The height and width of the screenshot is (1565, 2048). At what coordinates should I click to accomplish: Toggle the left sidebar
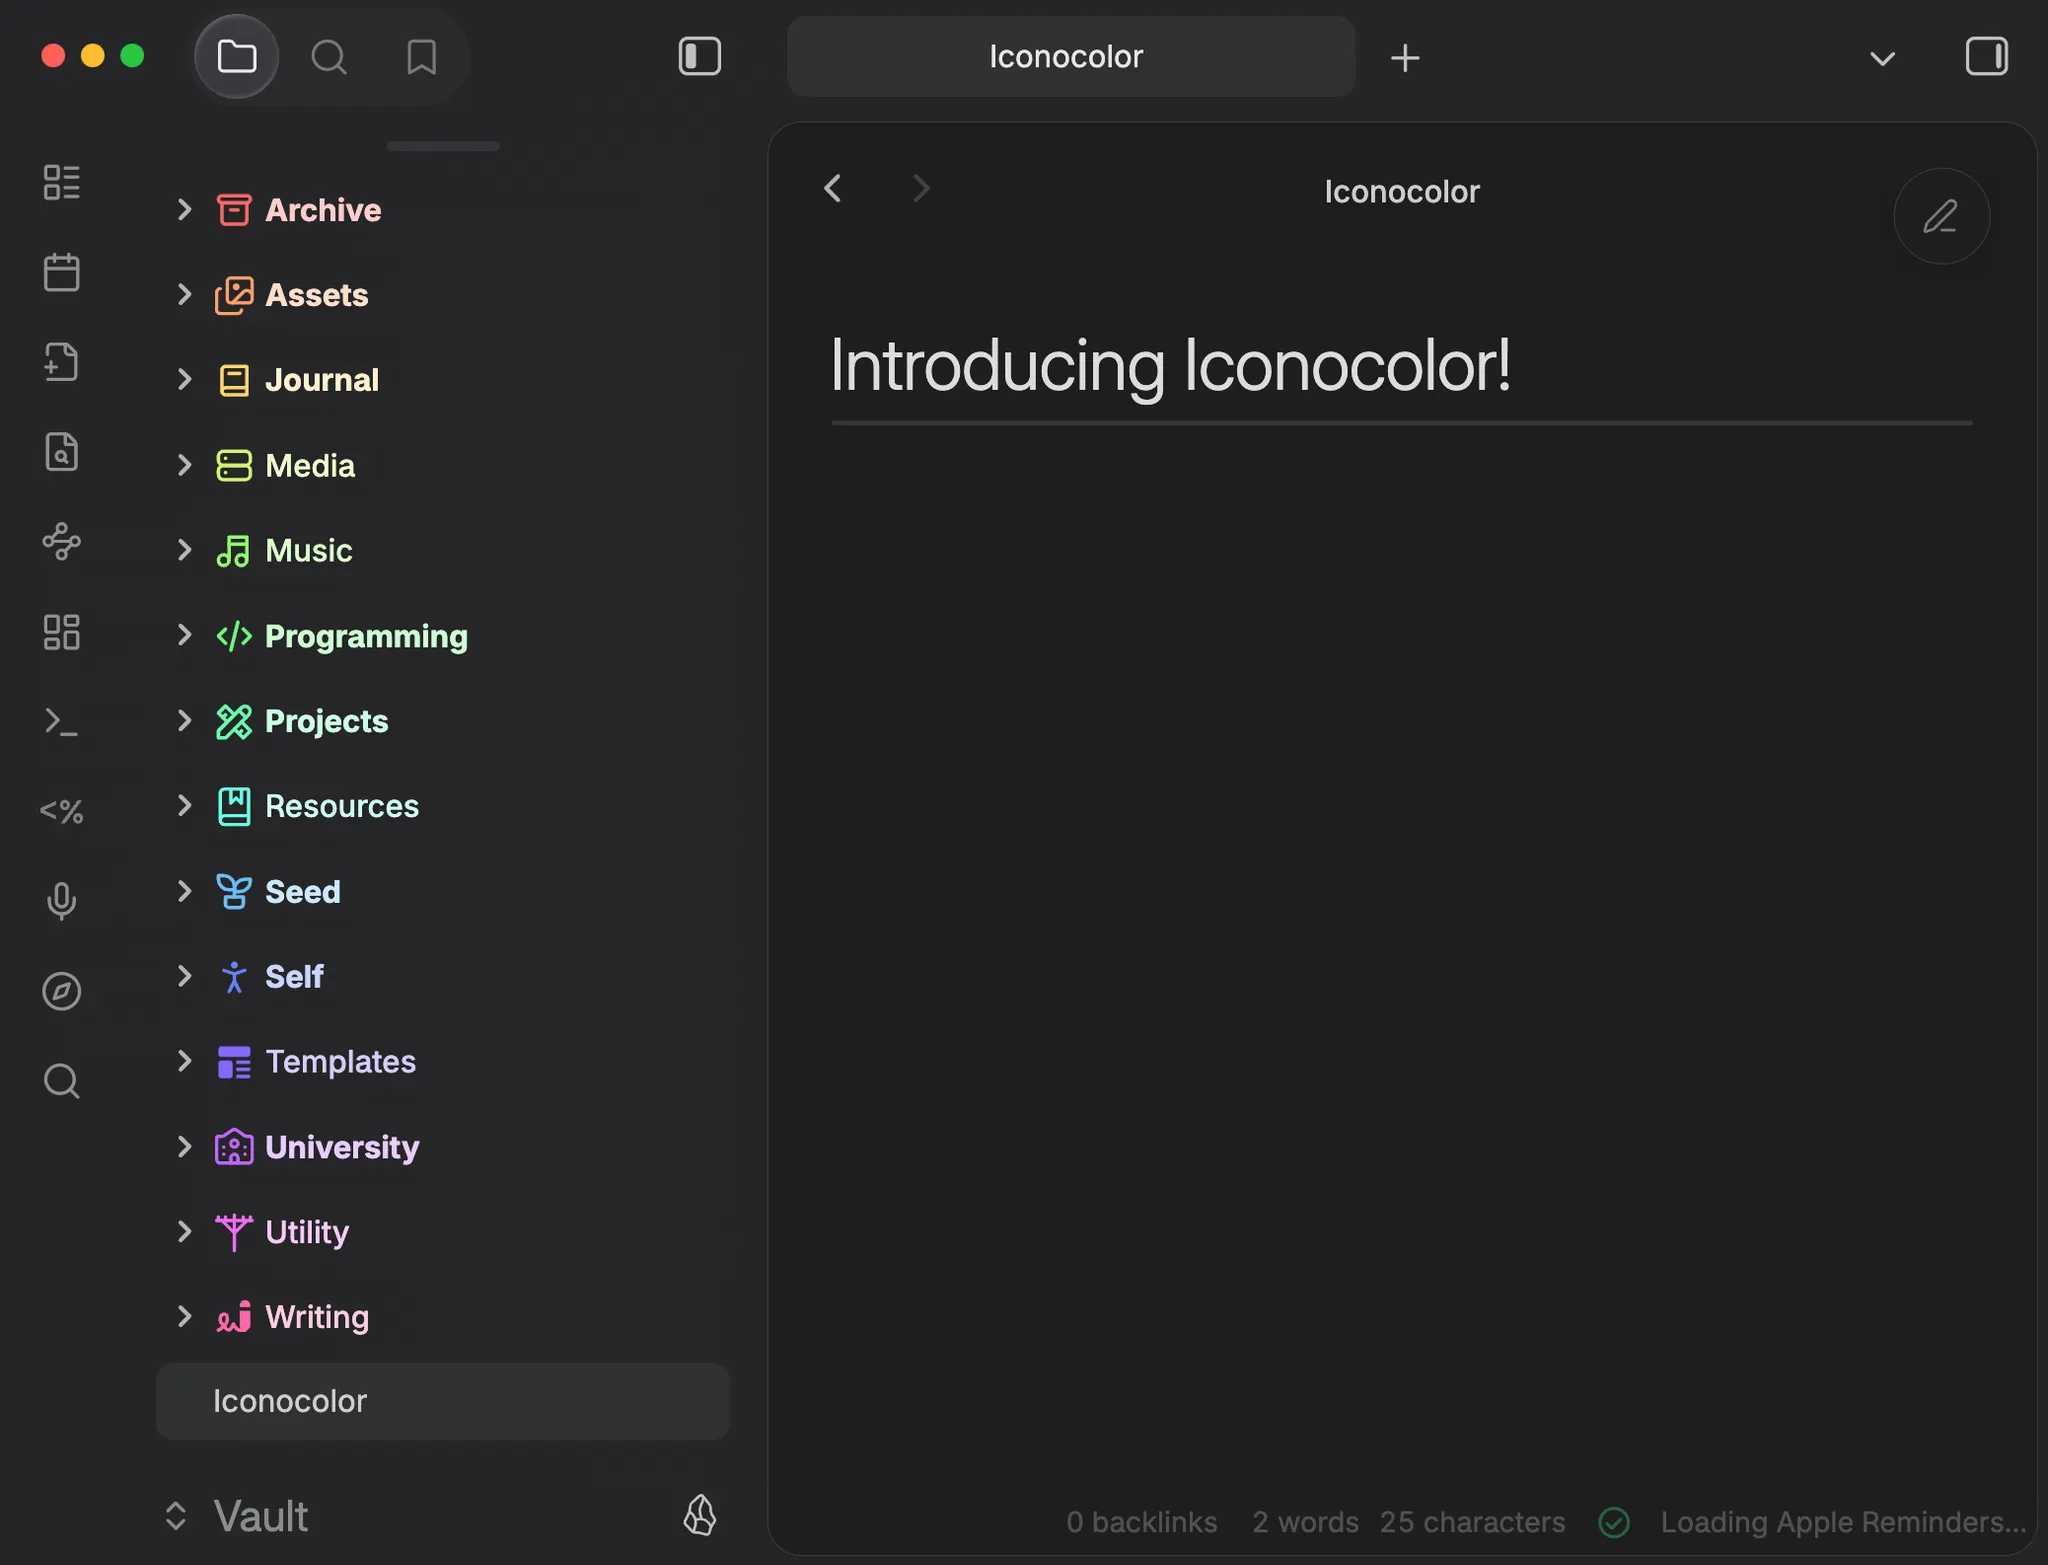[699, 57]
